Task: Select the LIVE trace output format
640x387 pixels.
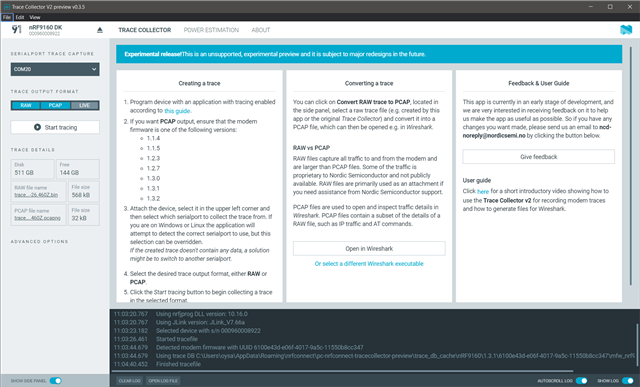Action: point(84,105)
